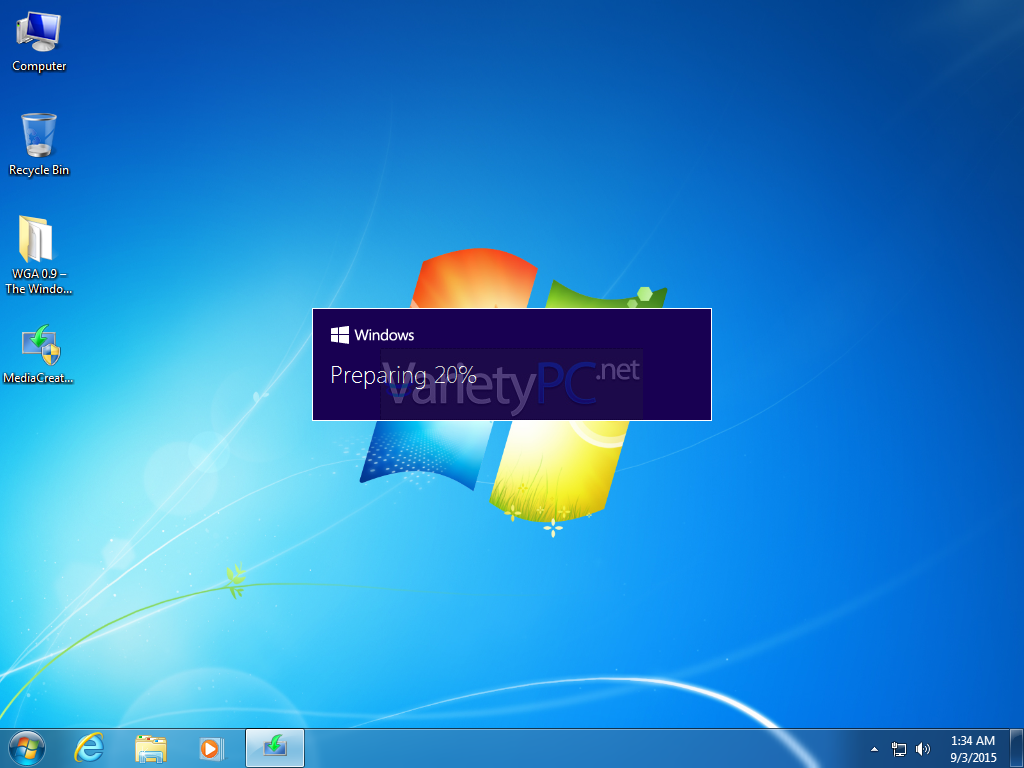
Task: Show hidden system tray icons
Action: 874,749
